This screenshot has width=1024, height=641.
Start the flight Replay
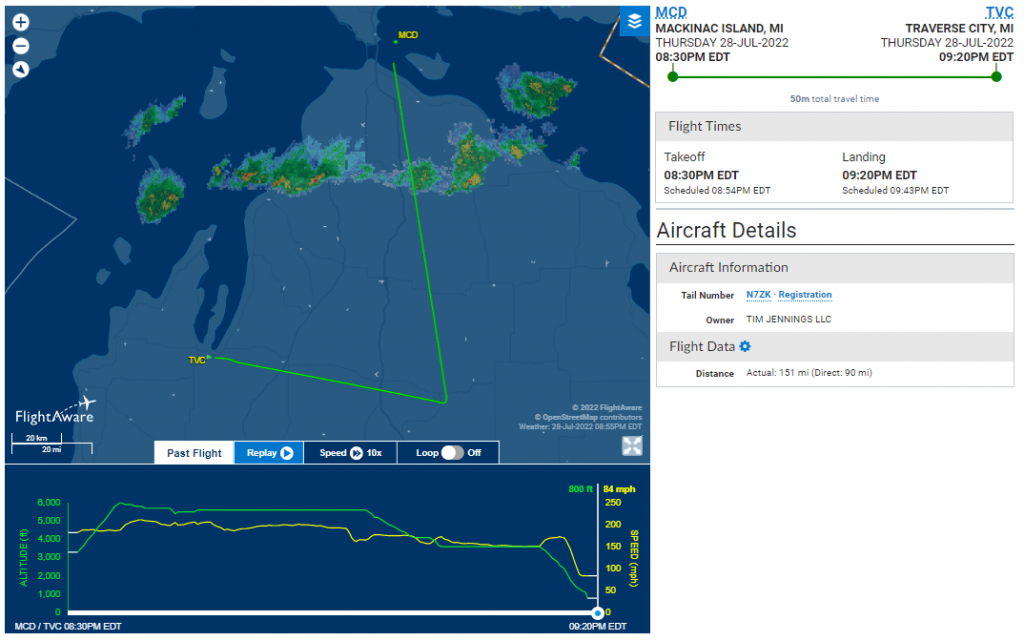click(269, 453)
